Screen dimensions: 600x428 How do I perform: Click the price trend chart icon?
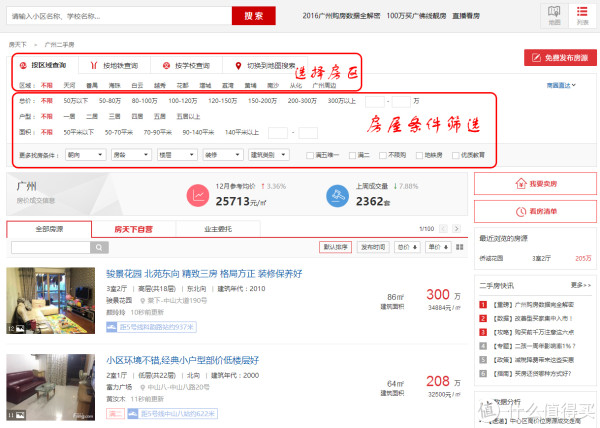tap(198, 195)
